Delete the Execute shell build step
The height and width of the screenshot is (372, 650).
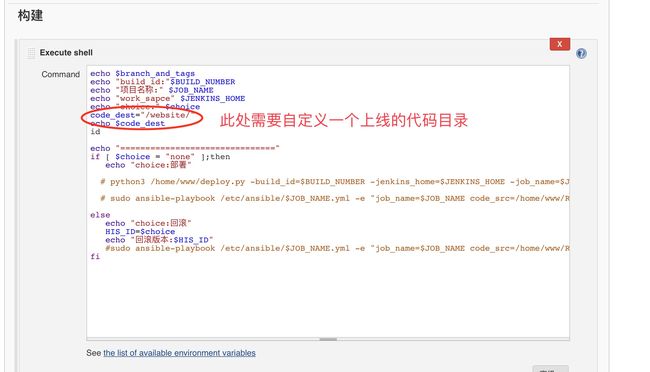point(560,44)
